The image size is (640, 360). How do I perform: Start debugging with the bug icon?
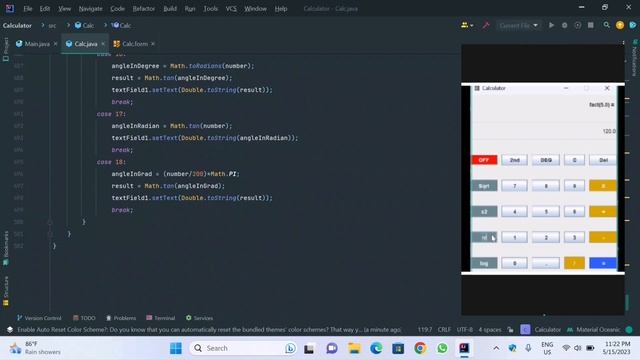click(x=564, y=25)
